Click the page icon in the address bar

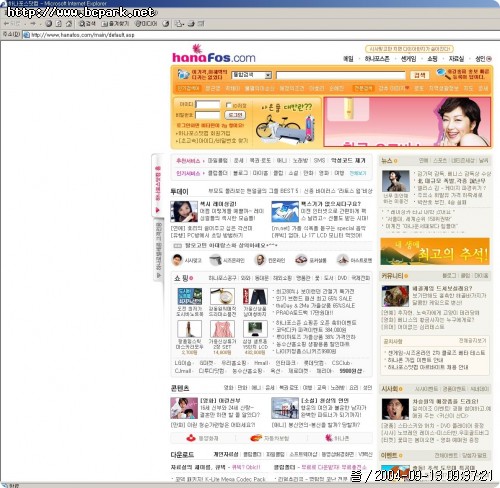tap(27, 35)
